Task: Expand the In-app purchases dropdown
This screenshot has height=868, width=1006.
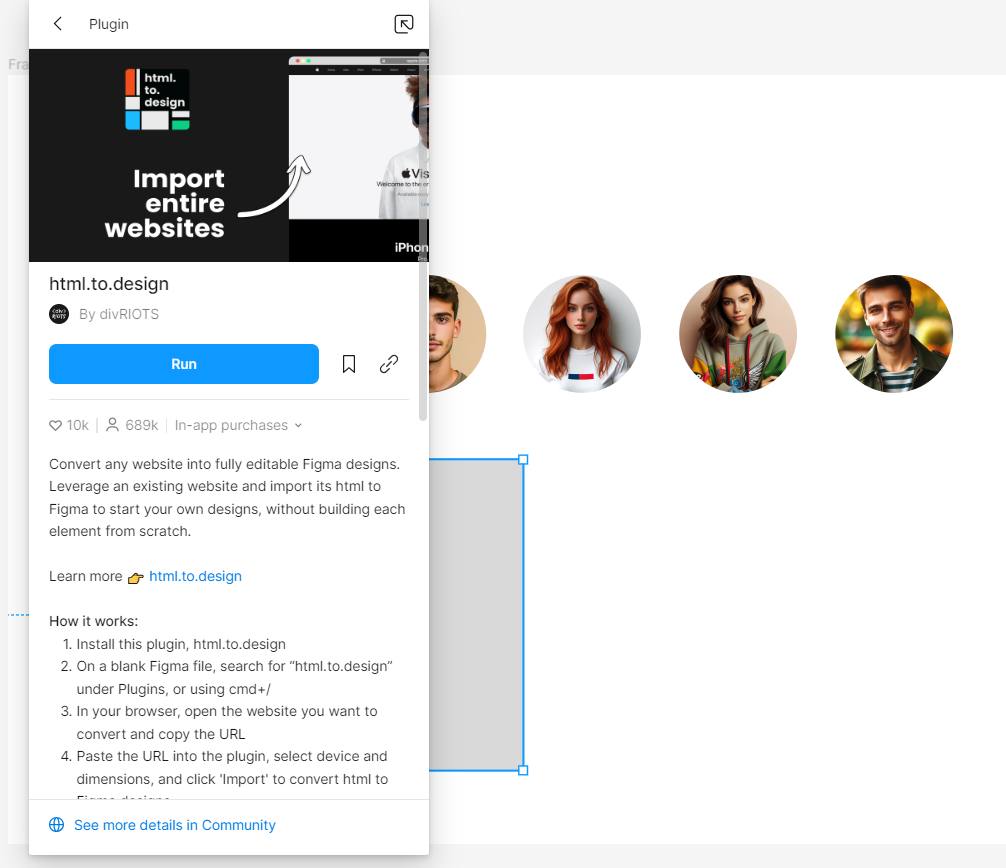Action: [238, 425]
